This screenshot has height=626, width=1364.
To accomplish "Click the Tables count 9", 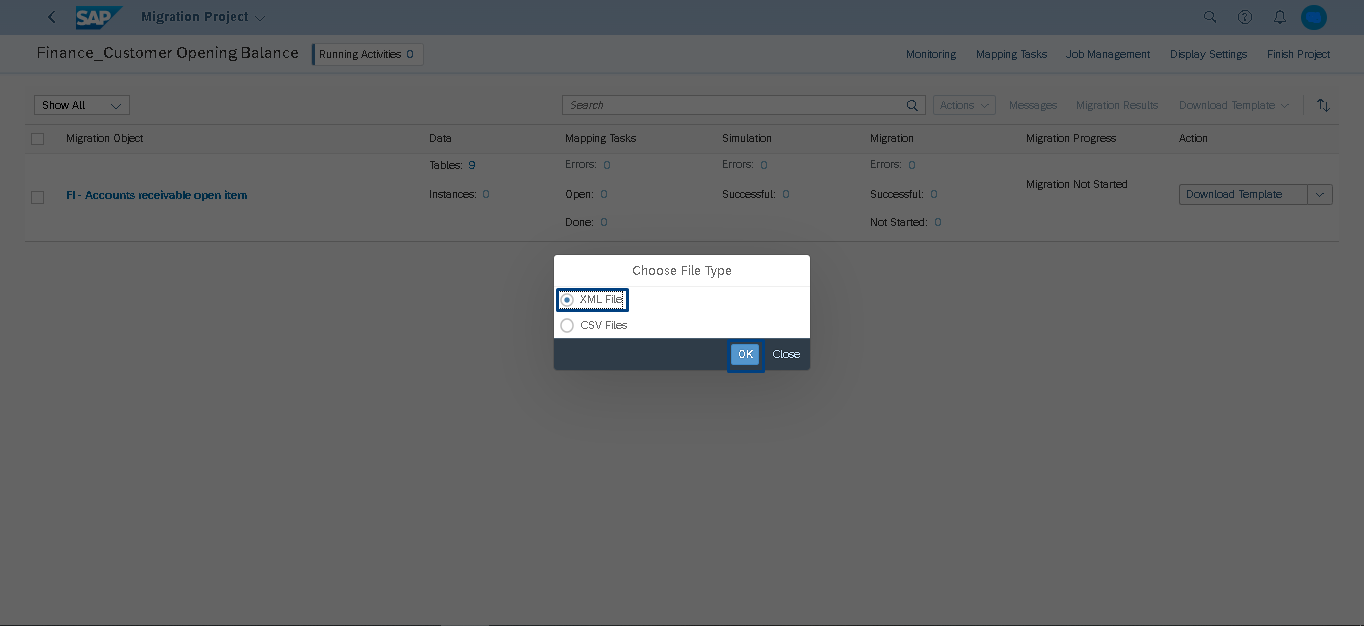I will [x=472, y=165].
